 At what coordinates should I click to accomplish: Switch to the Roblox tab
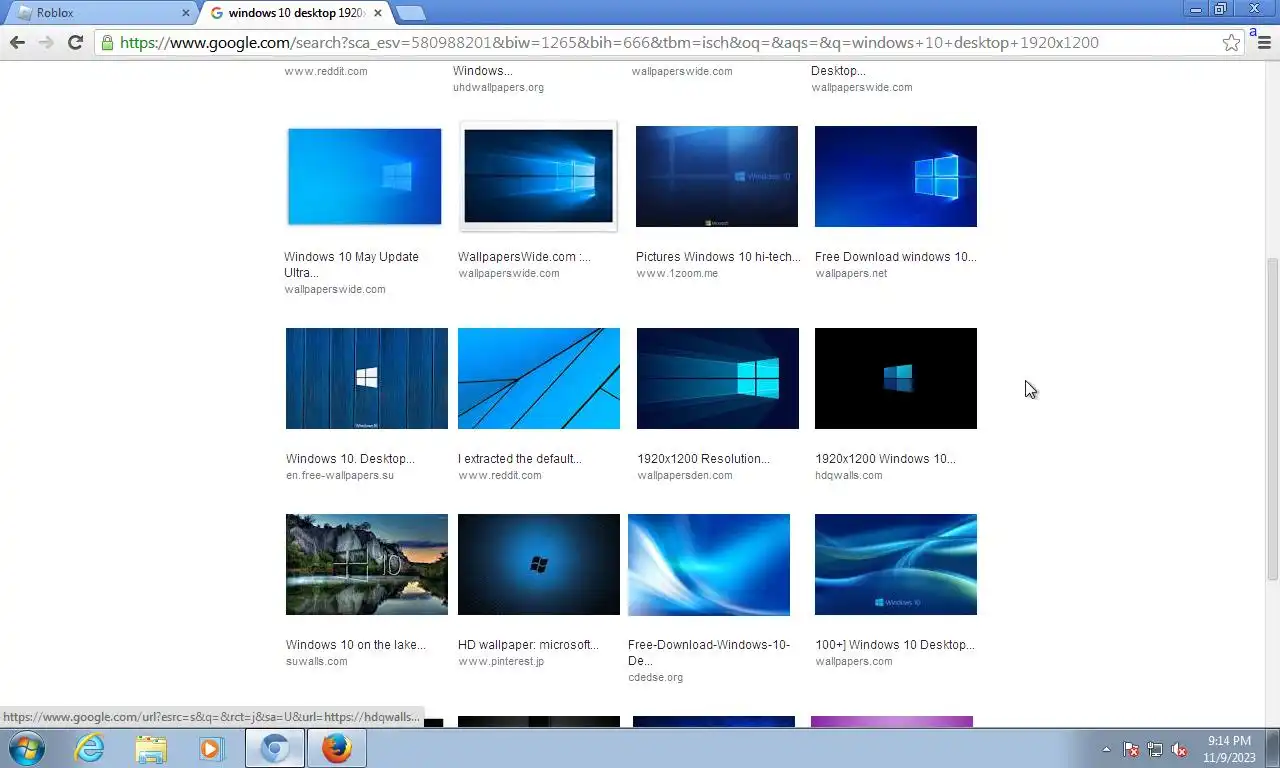point(100,13)
